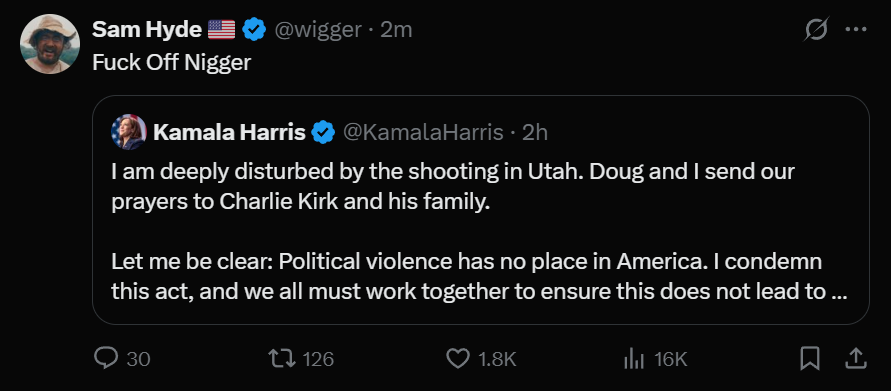The width and height of the screenshot is (891, 391).
Task: Open view analytics bar-chart icon
Action: 634,359
